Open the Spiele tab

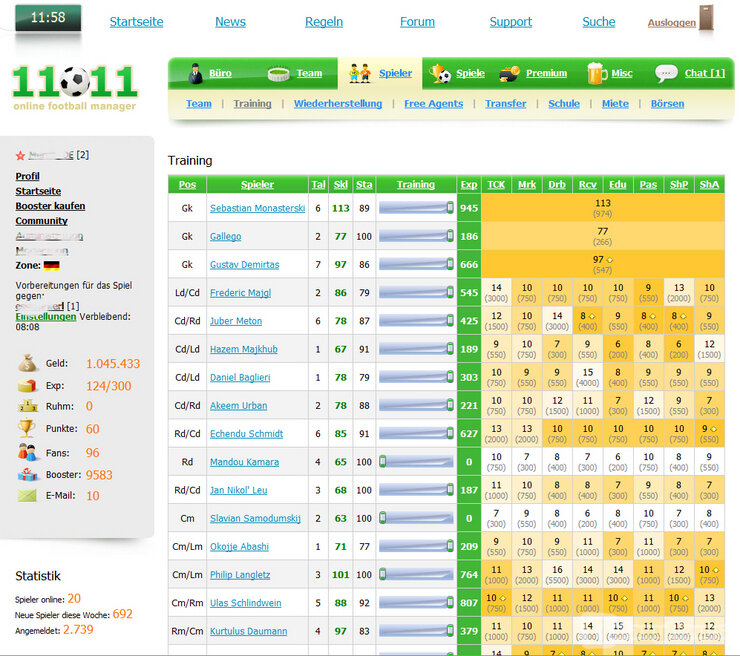coord(470,73)
